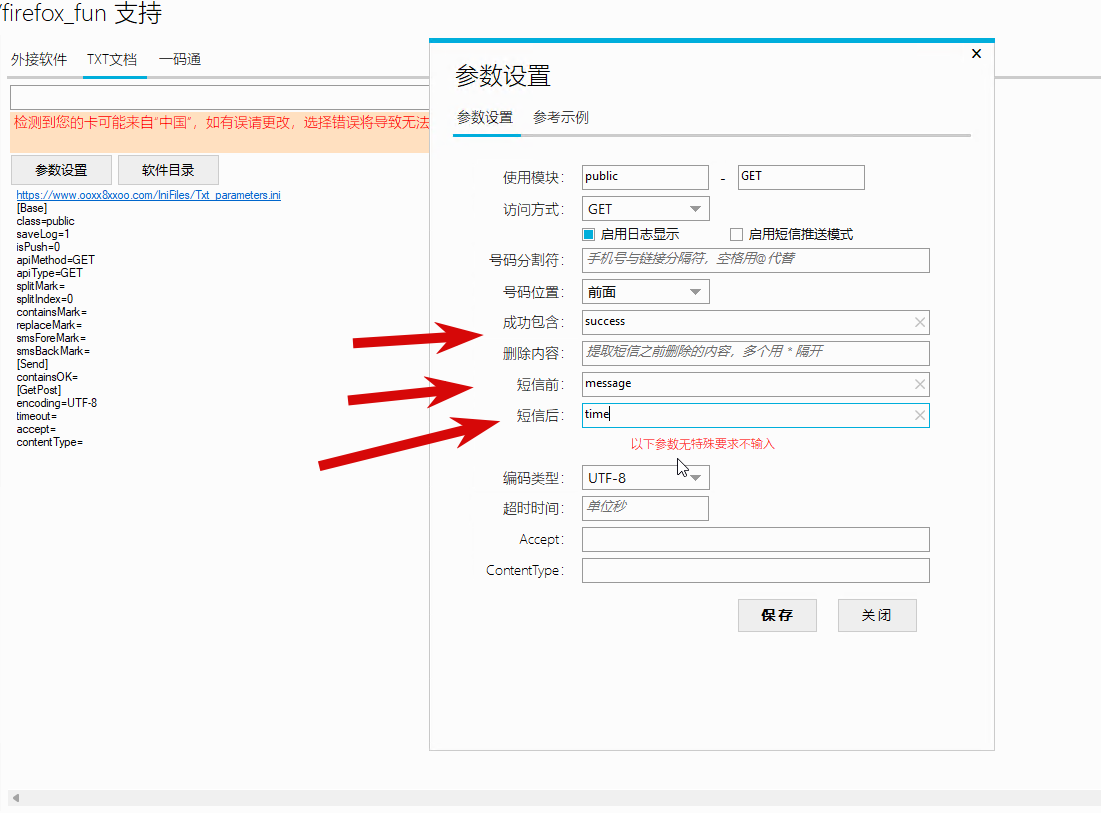
Task: Focus the 号码分割符 input field
Action: coord(756,260)
